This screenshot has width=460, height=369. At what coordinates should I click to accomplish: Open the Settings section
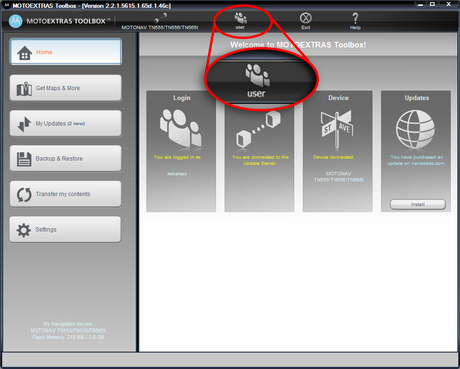click(x=66, y=229)
